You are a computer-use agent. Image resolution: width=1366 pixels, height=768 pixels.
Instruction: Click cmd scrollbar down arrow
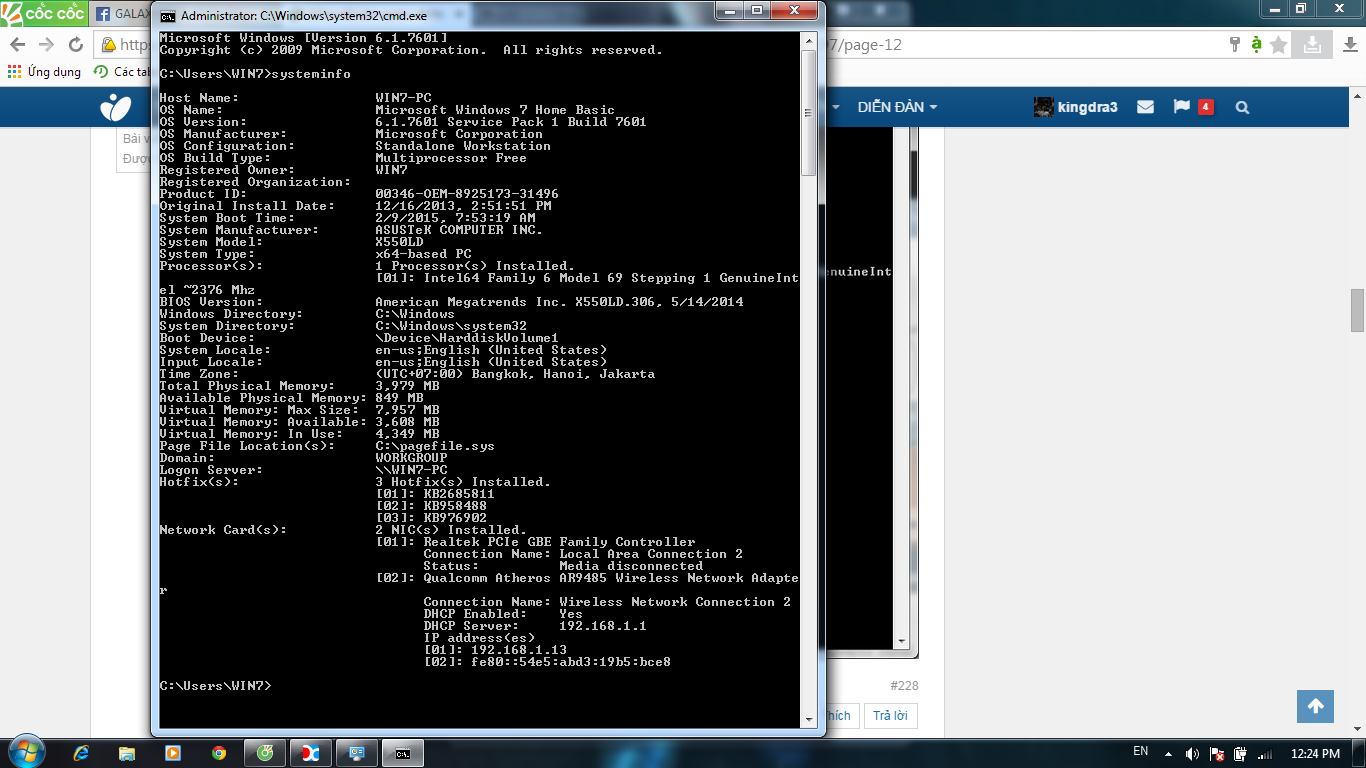(809, 718)
